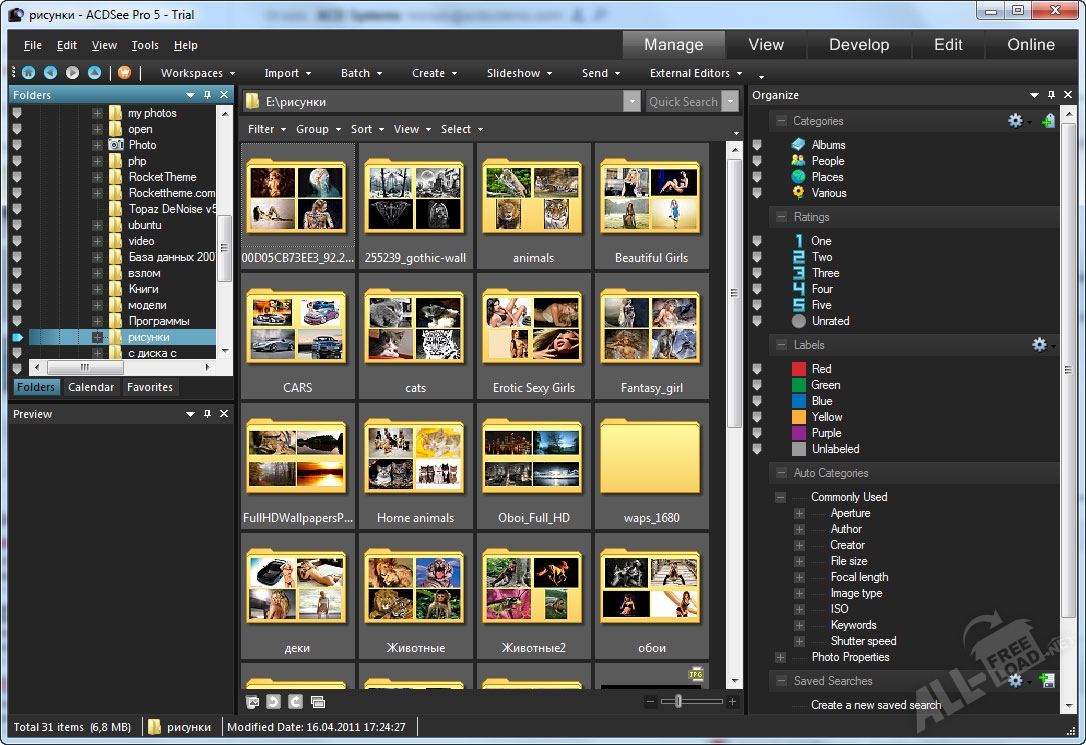This screenshot has width=1086, height=745.
Task: Toggle the Easy-Select marker beside my photos folder
Action: 17,113
